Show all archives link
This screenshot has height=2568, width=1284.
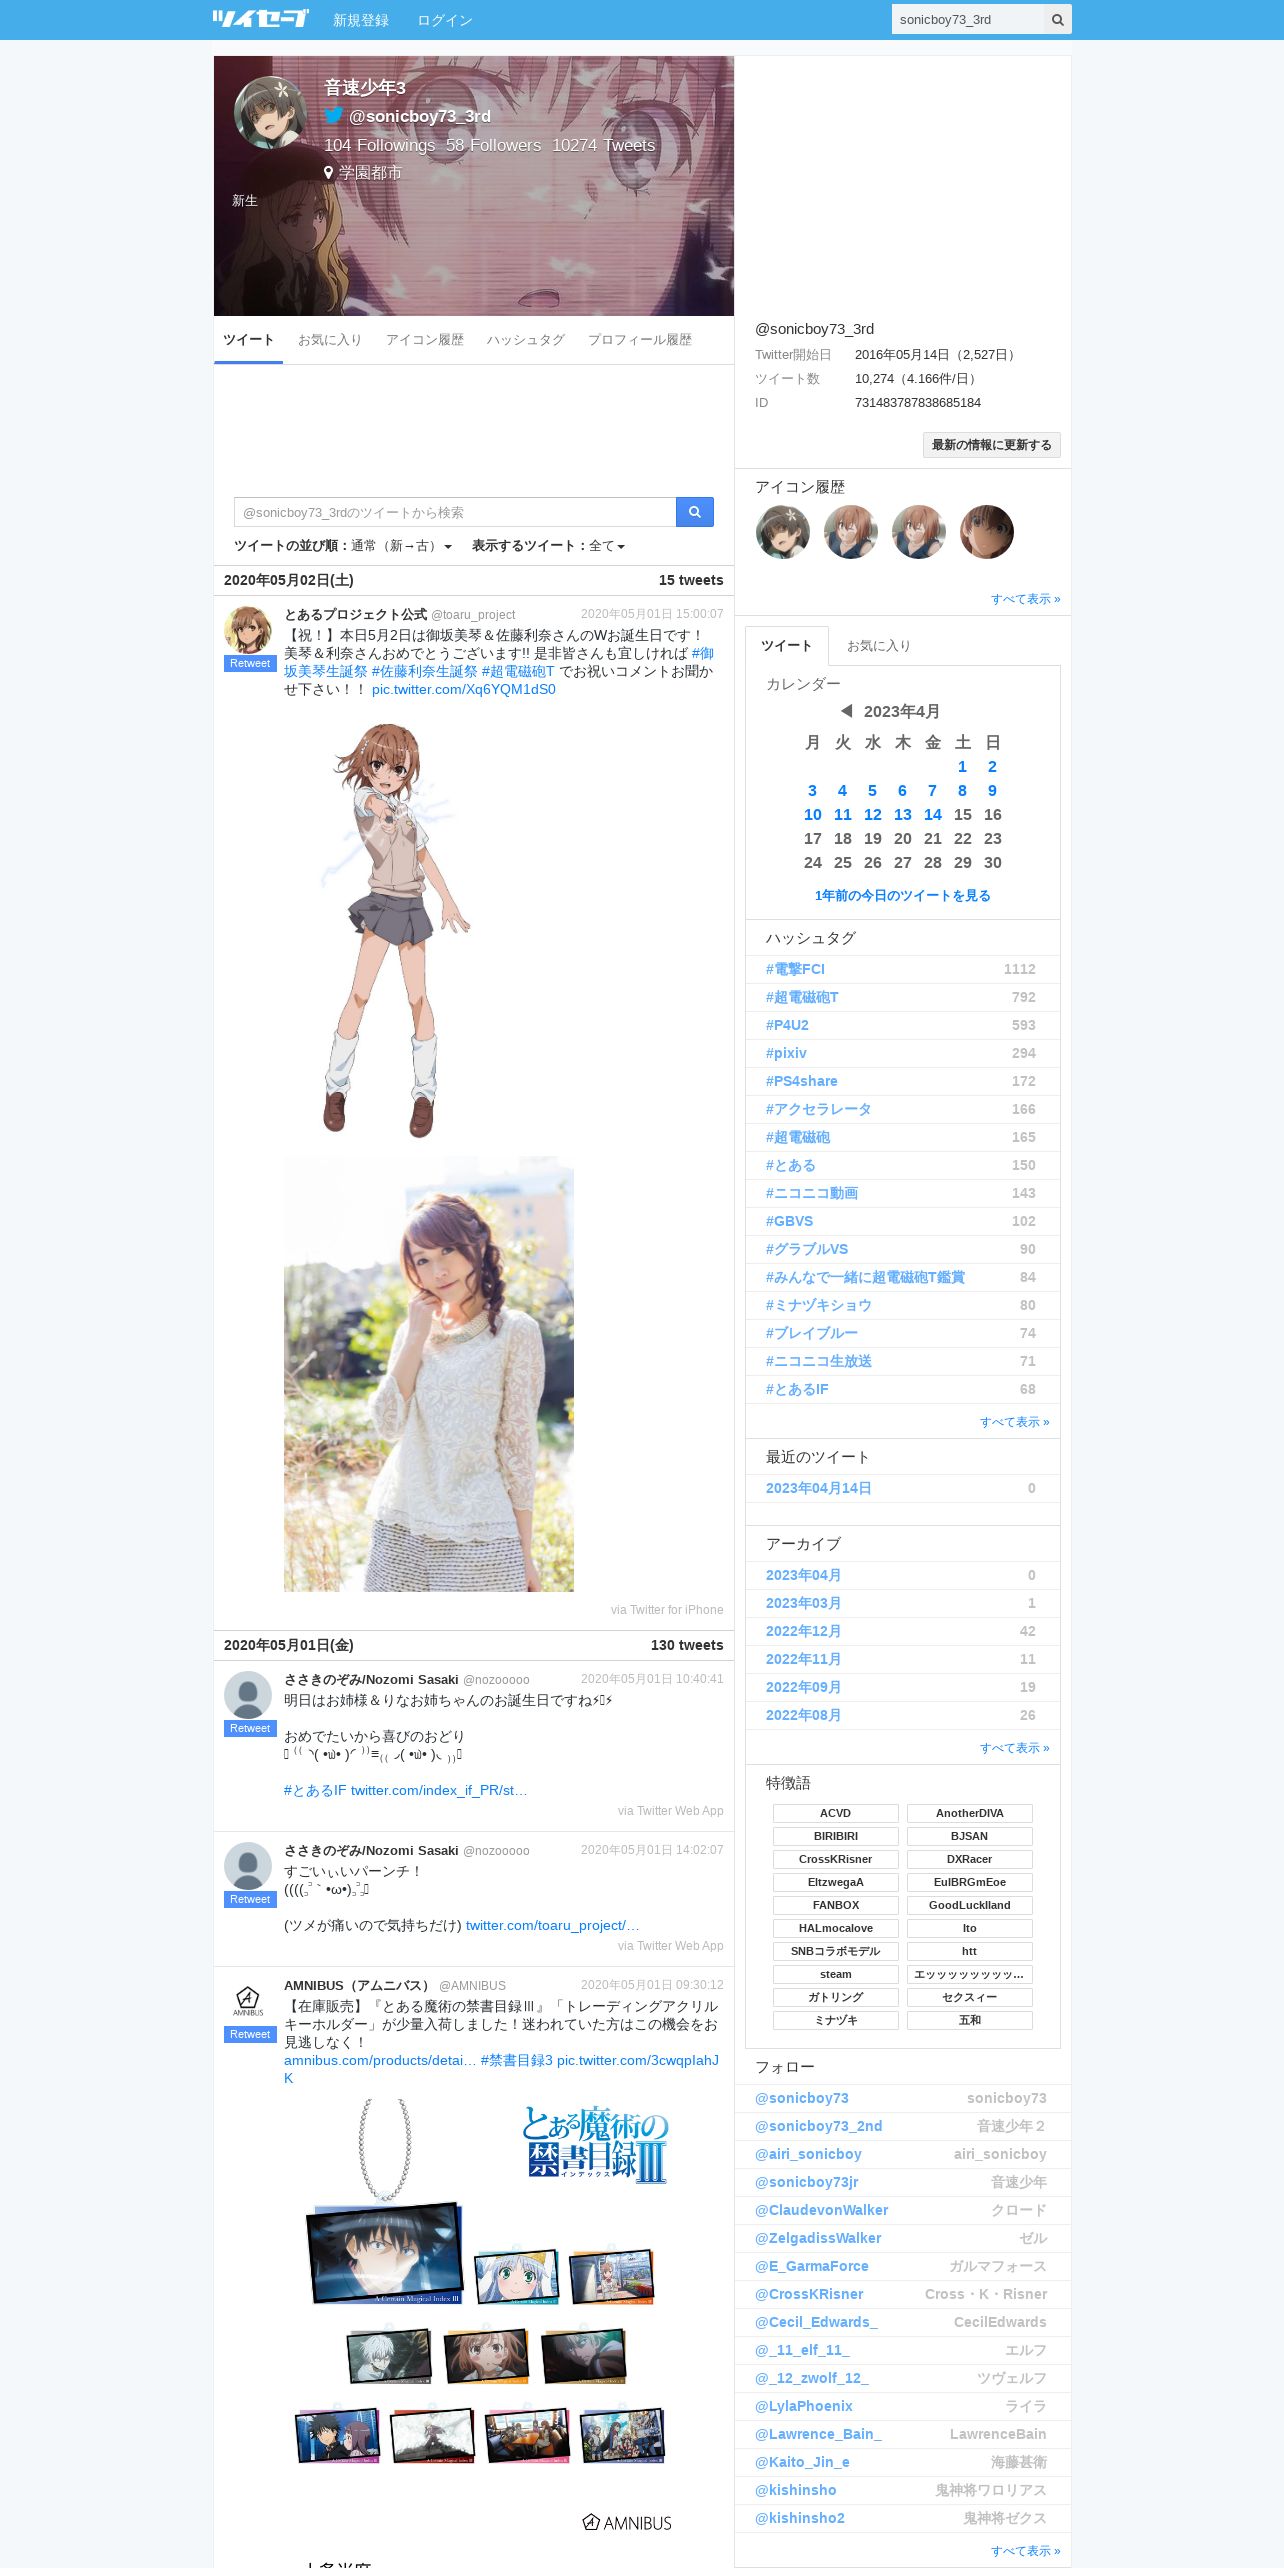(1015, 1748)
